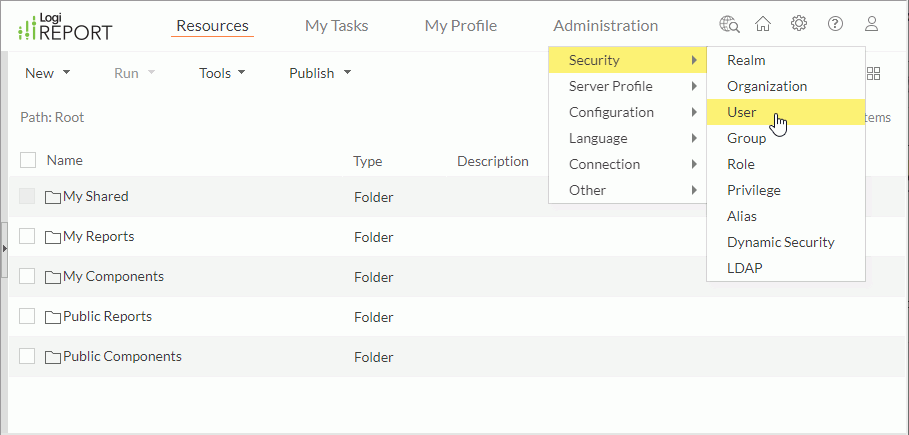The height and width of the screenshot is (435, 909).
Task: Go to the Home icon
Action: (763, 25)
